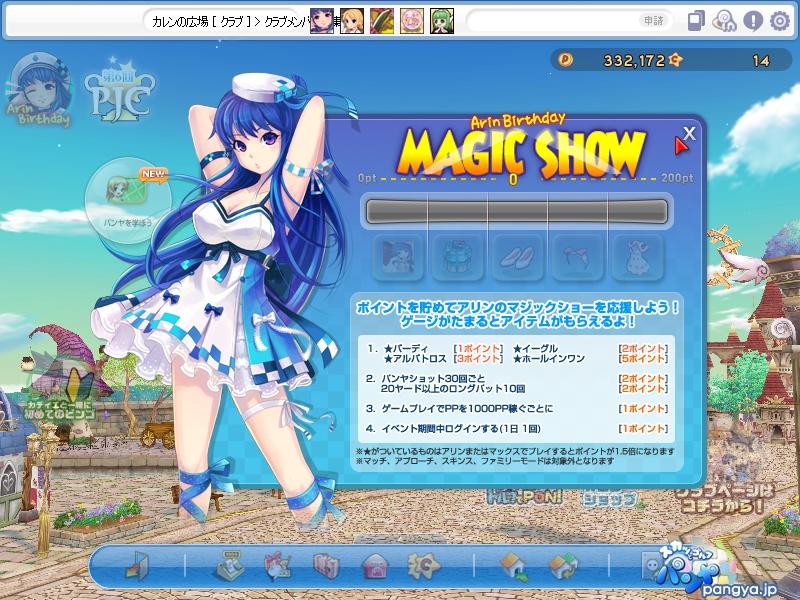The height and width of the screenshot is (600, 800).
Task: Click the green-haired member avatar in top bar
Action: pyautogui.click(x=442, y=21)
